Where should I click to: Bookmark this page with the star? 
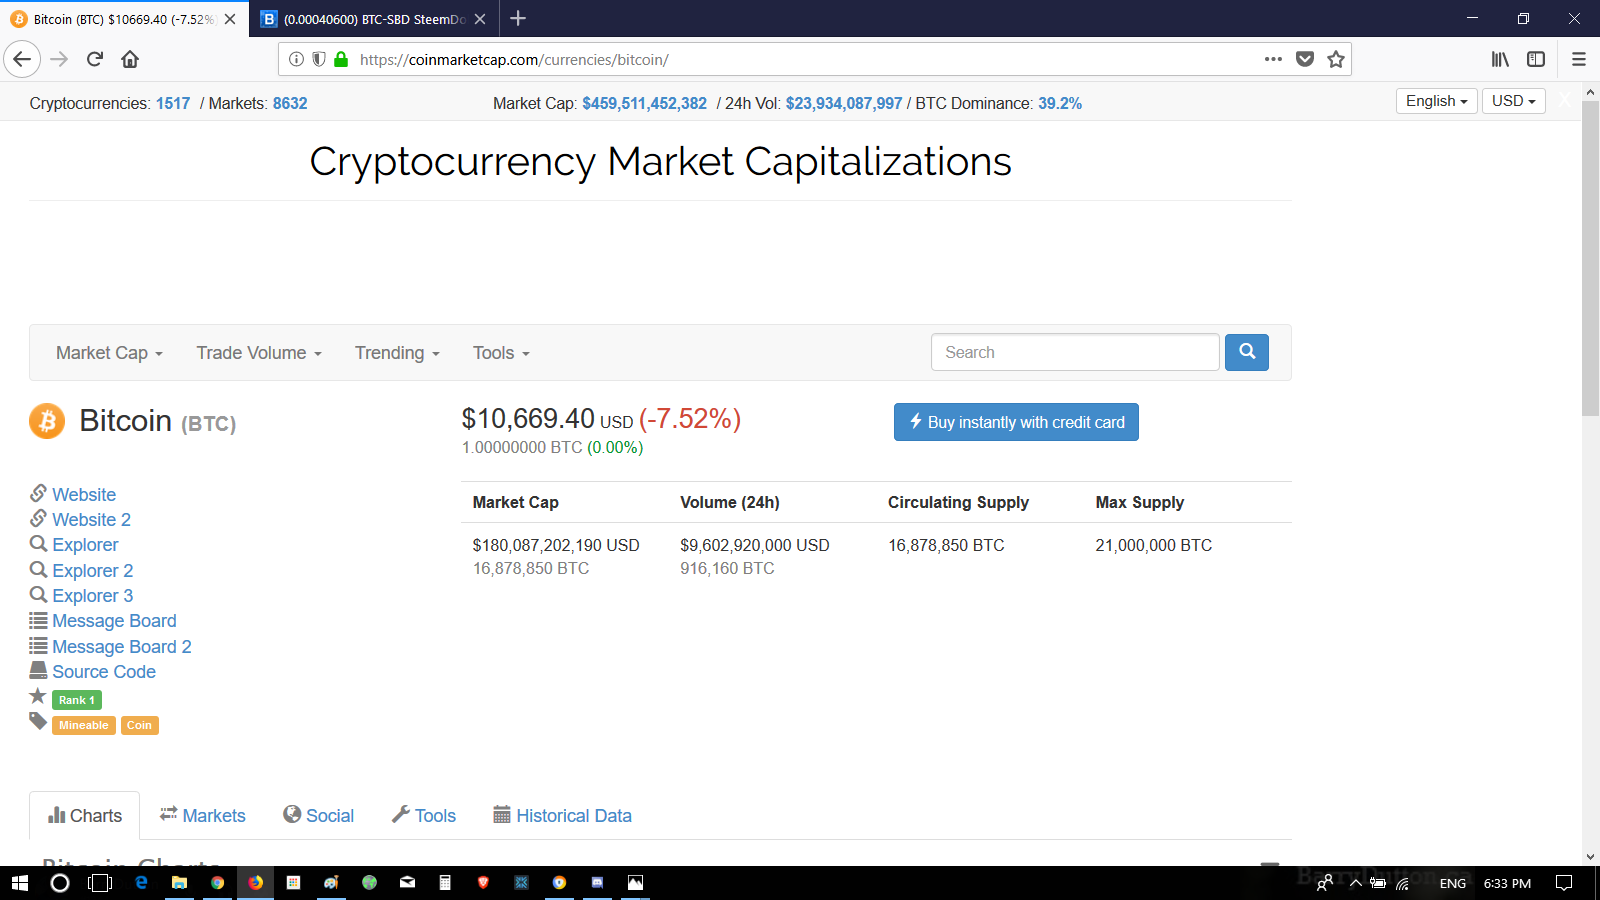(x=1336, y=59)
